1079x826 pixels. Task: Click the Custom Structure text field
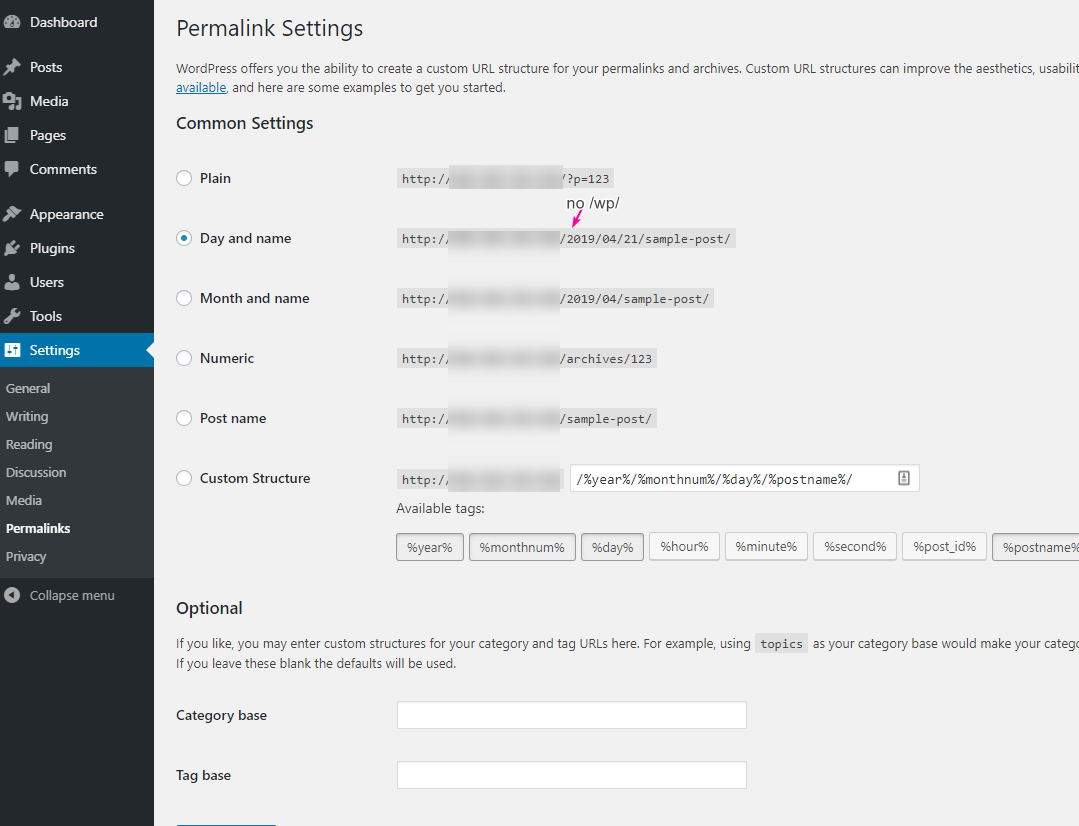click(x=745, y=478)
